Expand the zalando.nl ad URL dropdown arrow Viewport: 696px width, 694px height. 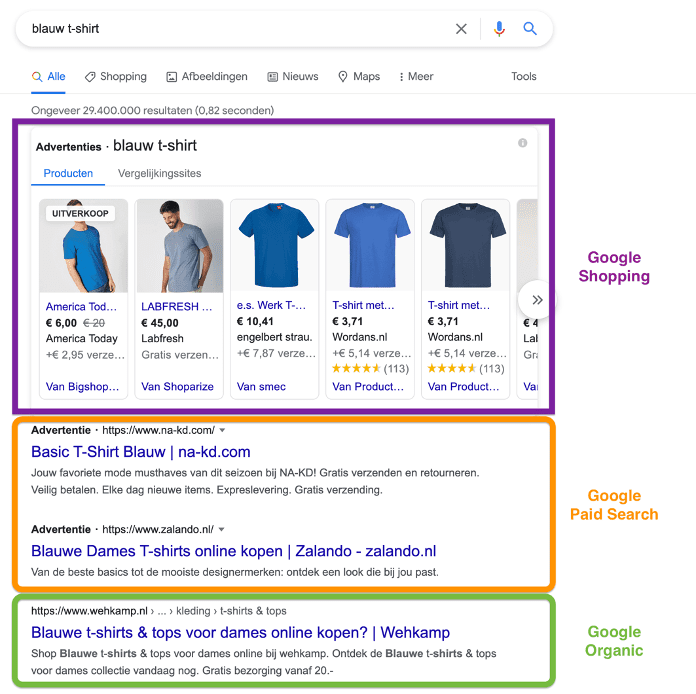click(221, 529)
